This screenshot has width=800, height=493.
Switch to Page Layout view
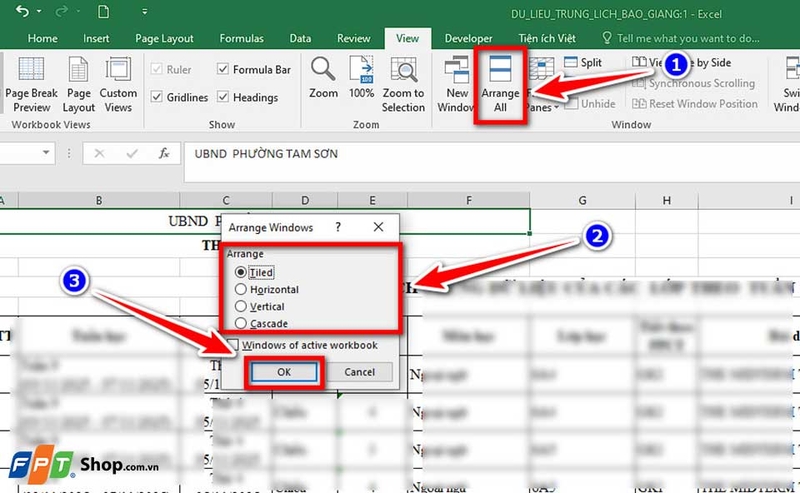pyautogui.click(x=79, y=85)
